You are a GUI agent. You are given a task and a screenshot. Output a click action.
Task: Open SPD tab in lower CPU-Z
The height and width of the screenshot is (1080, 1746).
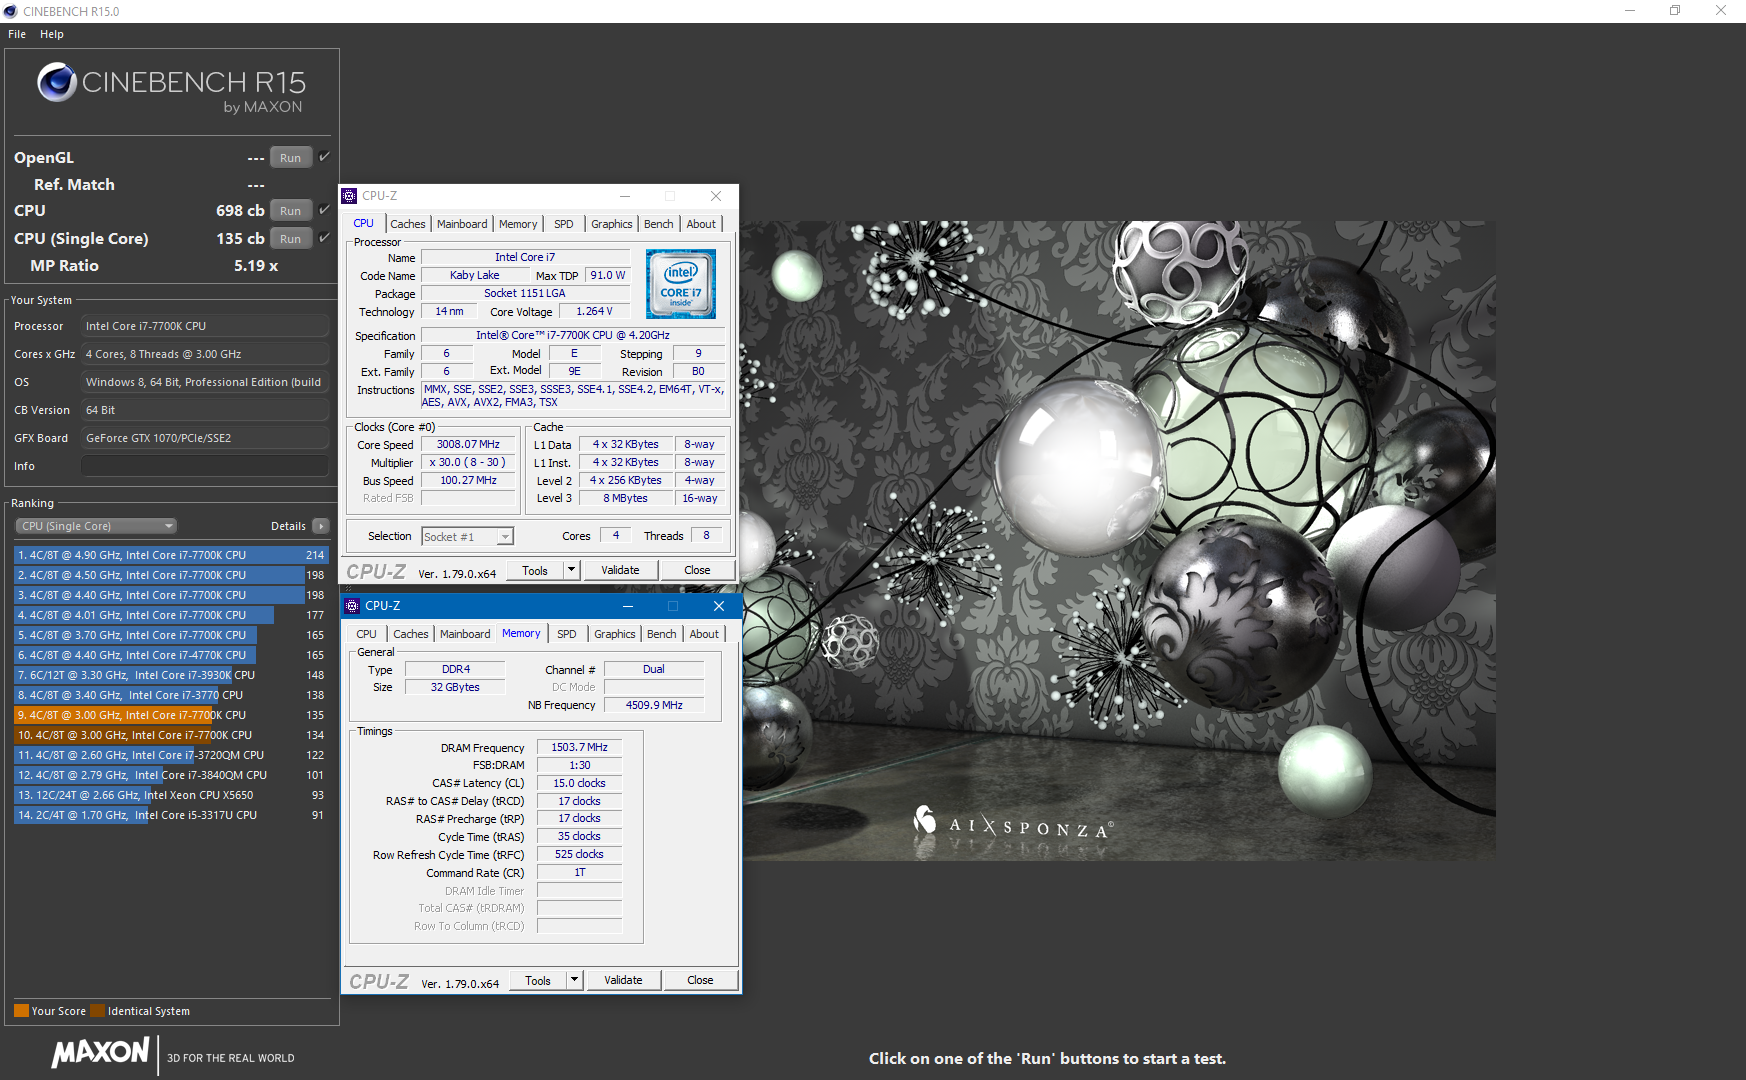567,634
